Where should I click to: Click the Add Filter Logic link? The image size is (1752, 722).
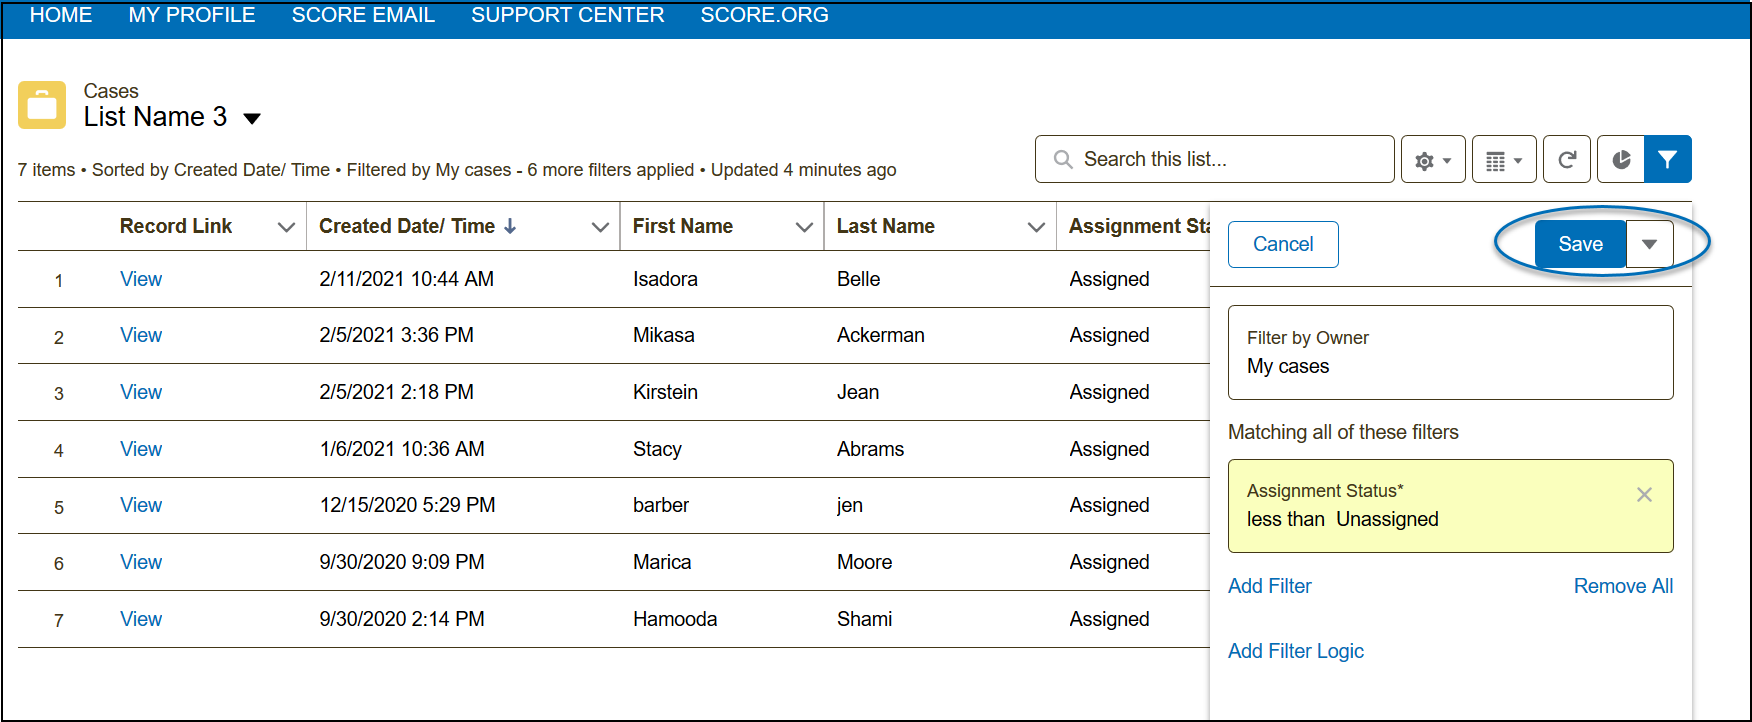(1295, 651)
